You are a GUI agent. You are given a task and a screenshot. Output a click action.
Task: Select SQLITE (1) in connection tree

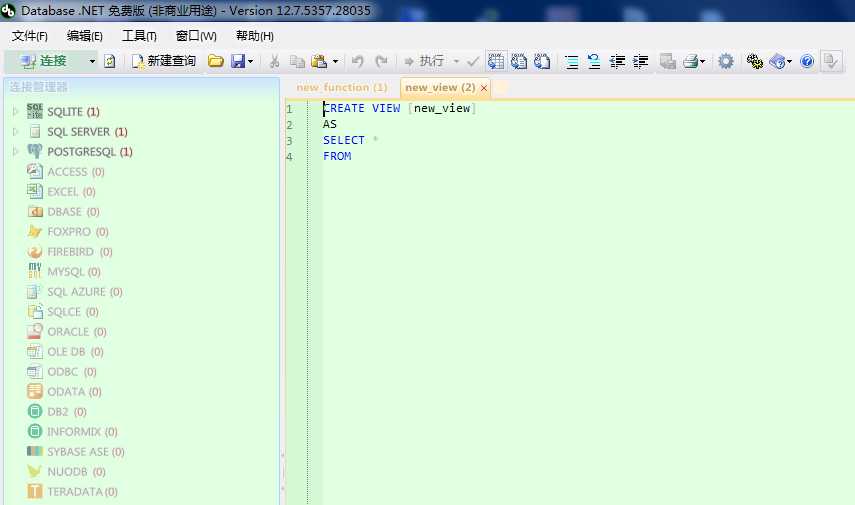click(x=73, y=112)
